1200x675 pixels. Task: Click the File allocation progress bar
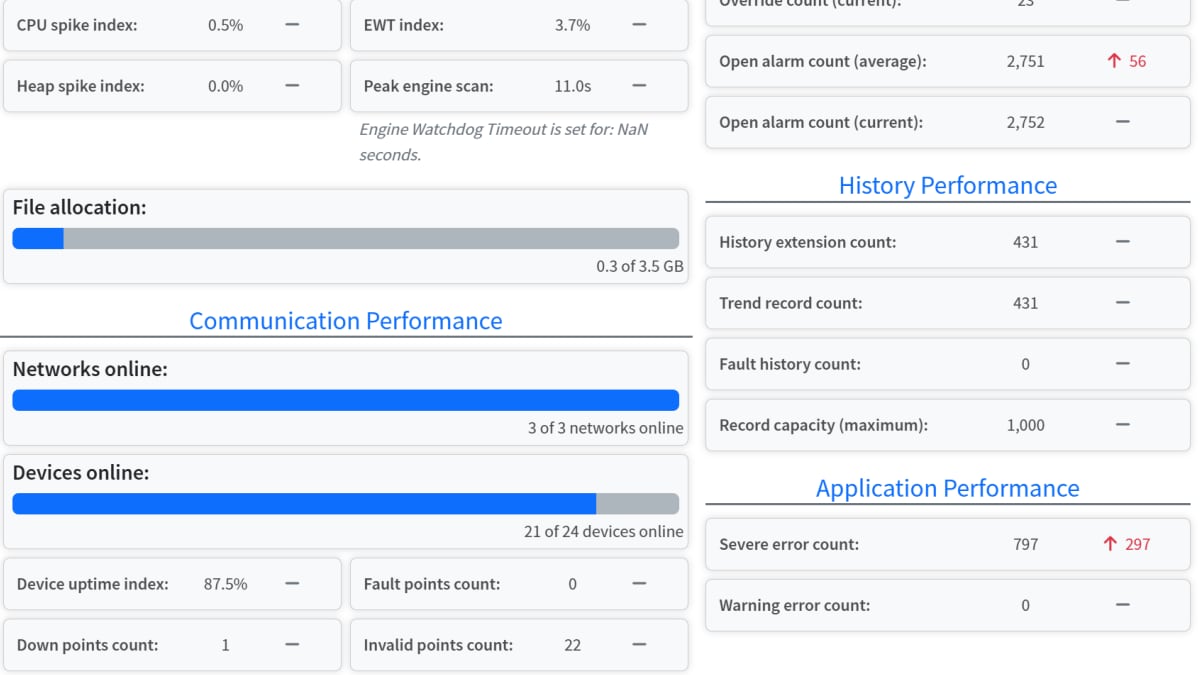(x=345, y=239)
